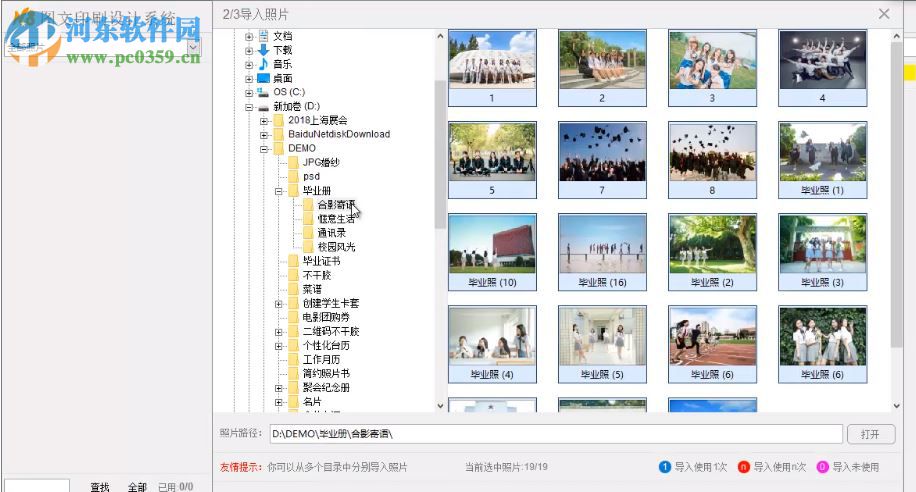Click the Music (音乐) note icon

point(263,64)
